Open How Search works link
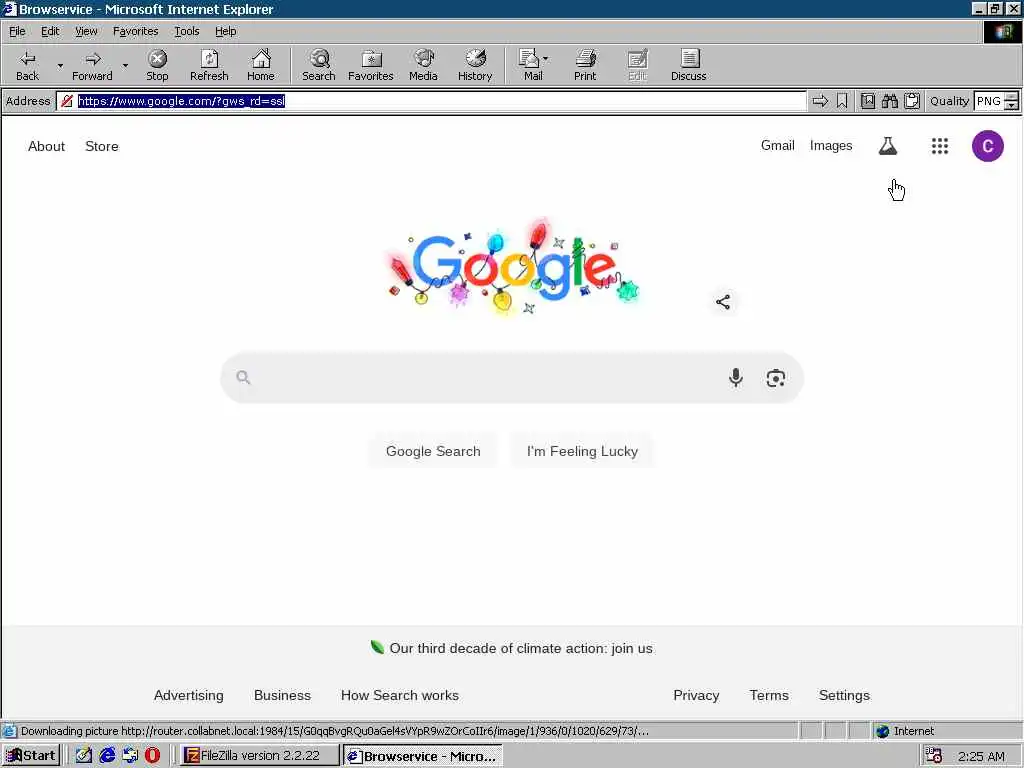This screenshot has width=1024, height=768. 400,696
